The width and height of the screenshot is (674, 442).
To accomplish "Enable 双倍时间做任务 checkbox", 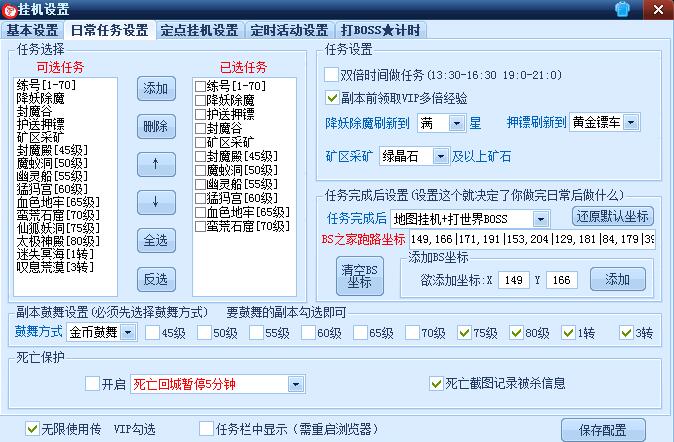I will coord(331,75).
